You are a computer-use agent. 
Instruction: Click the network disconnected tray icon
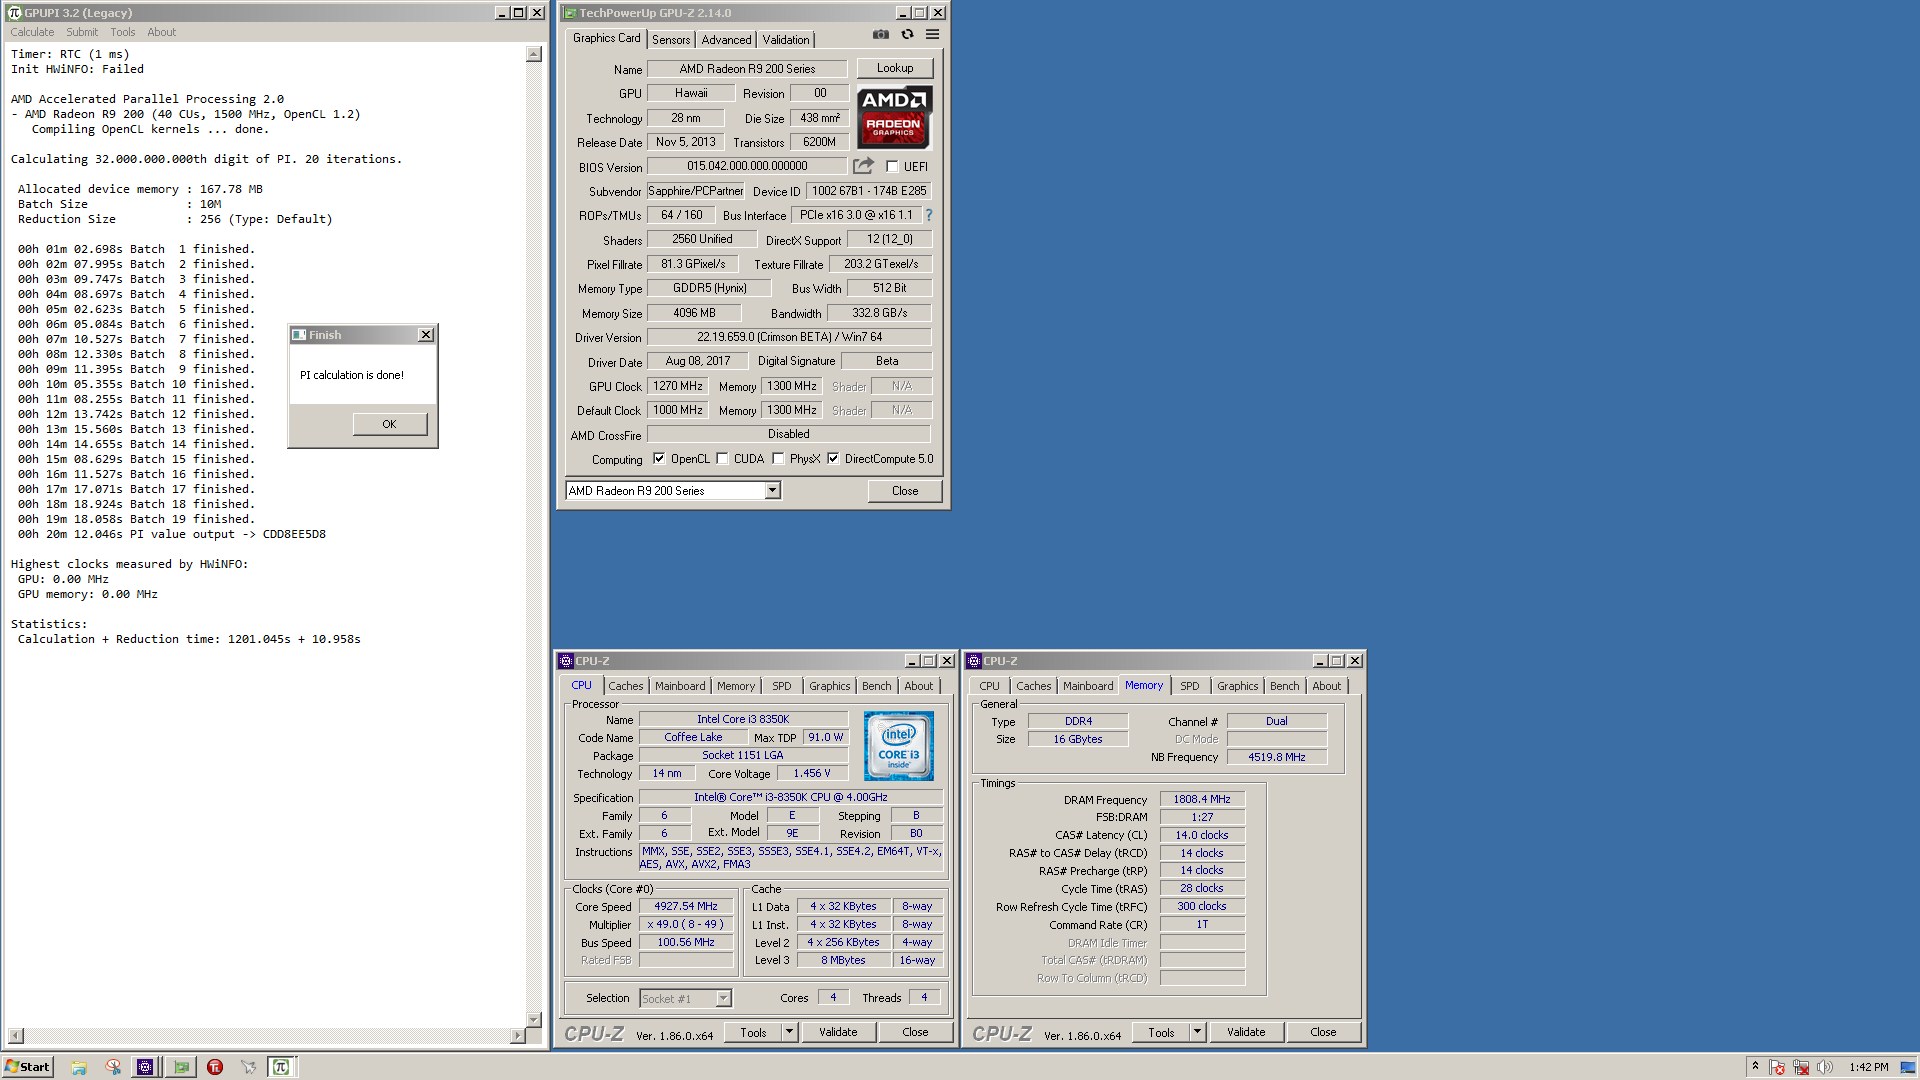point(1801,1067)
